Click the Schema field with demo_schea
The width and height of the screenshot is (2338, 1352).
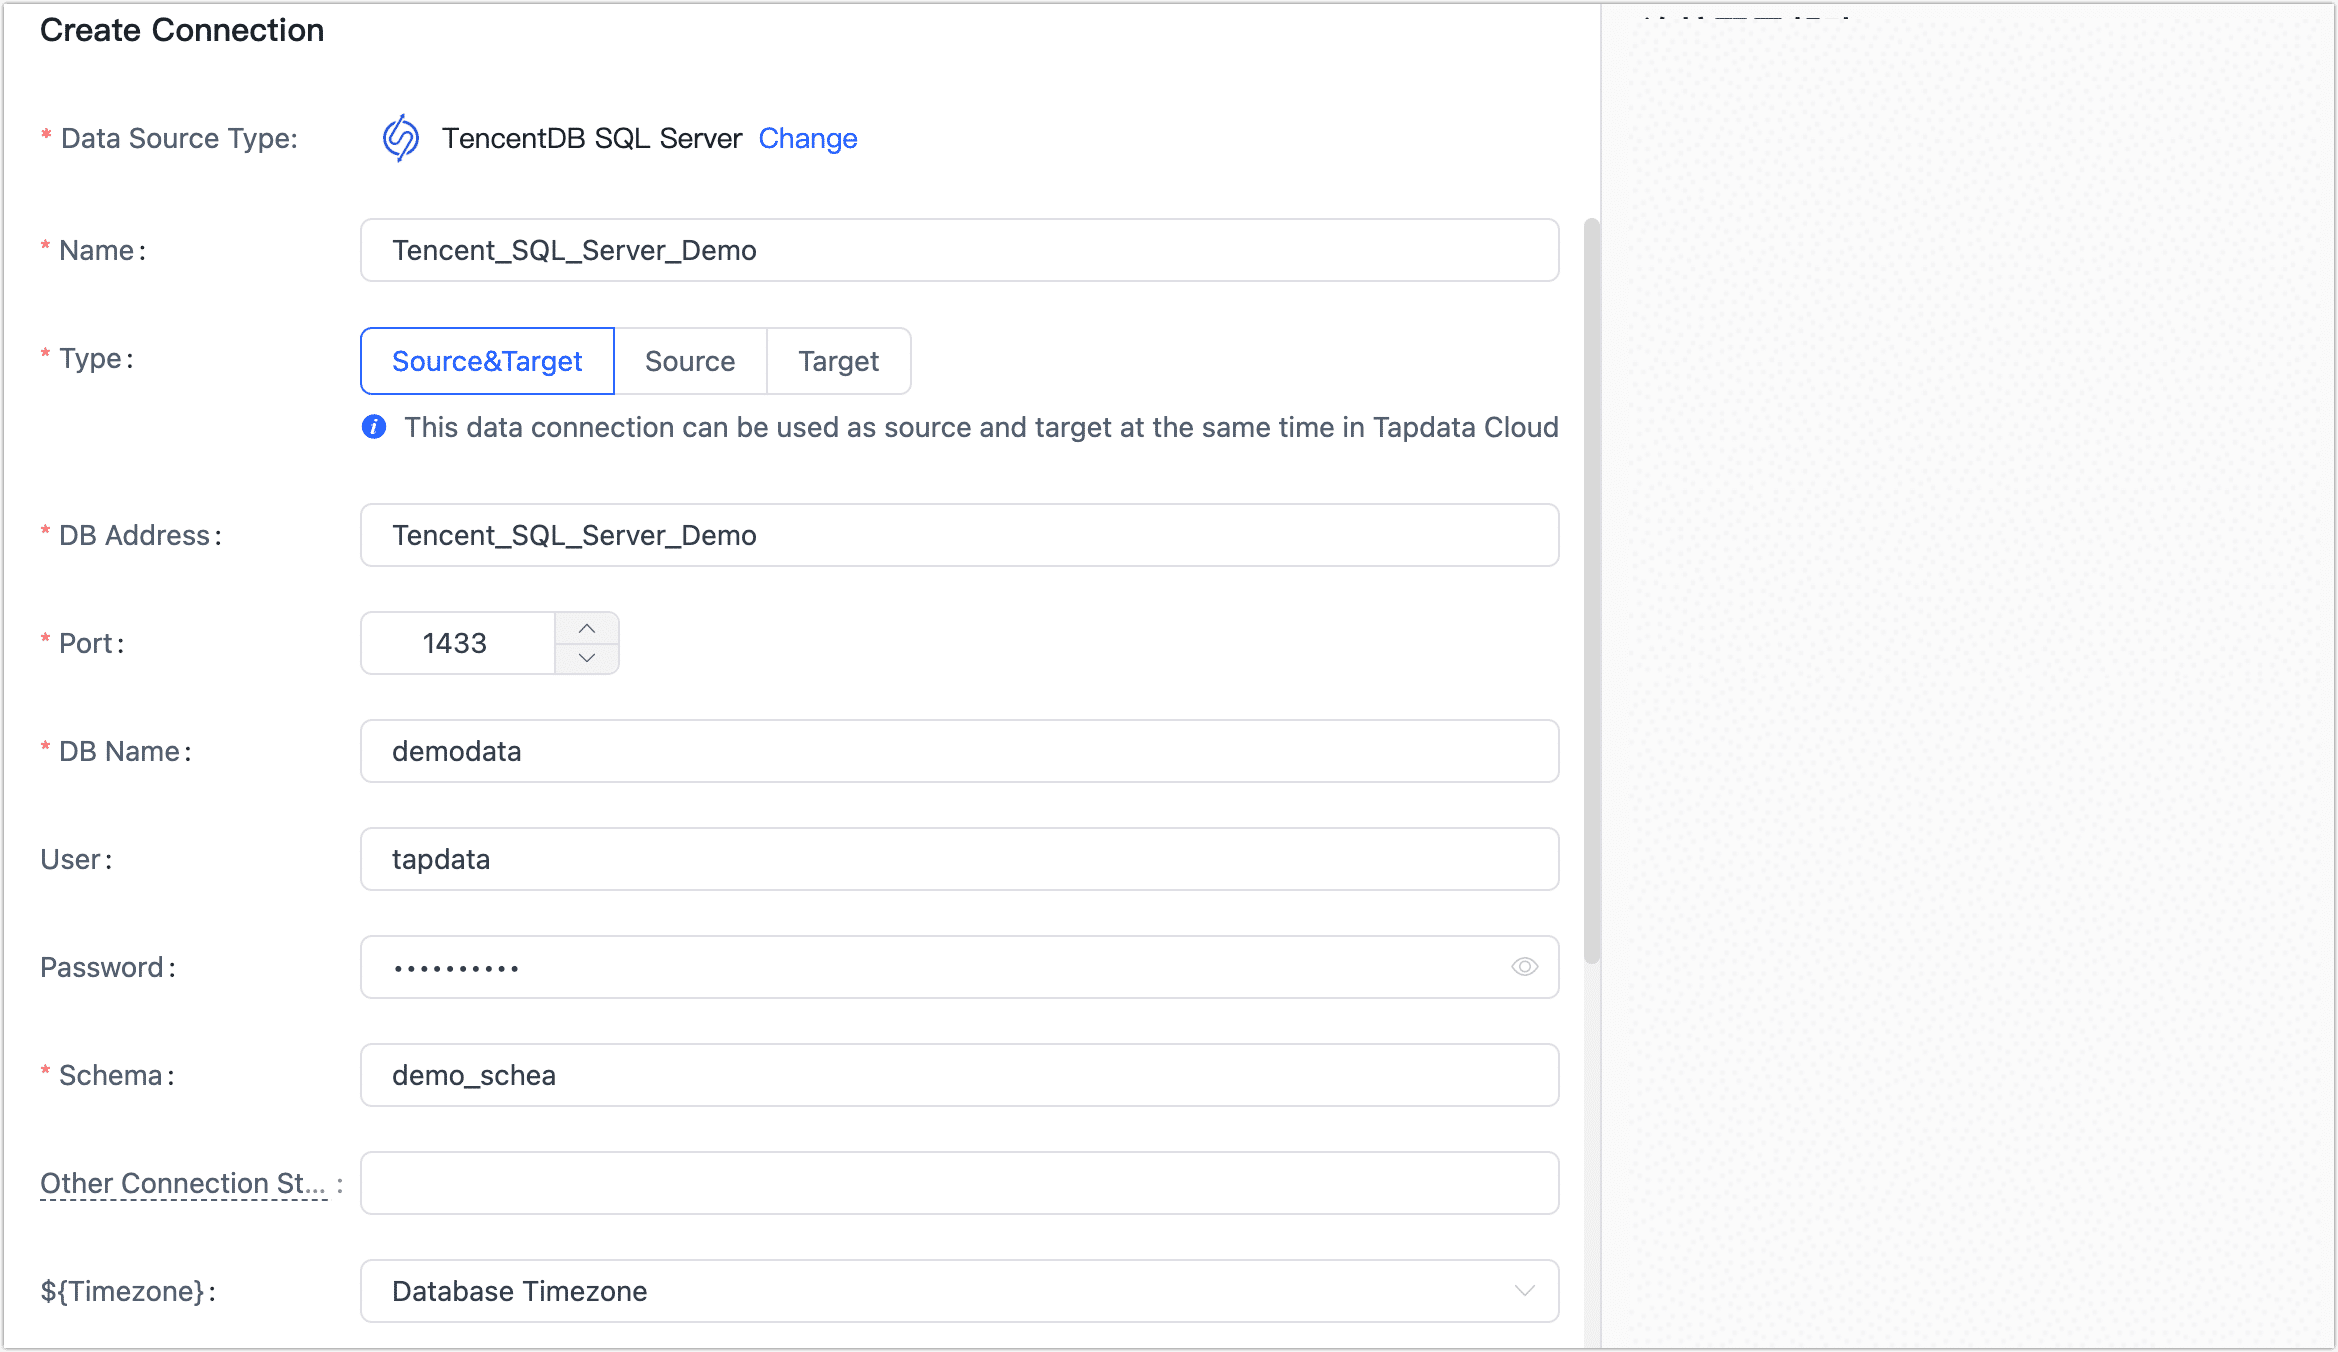click(x=958, y=1075)
